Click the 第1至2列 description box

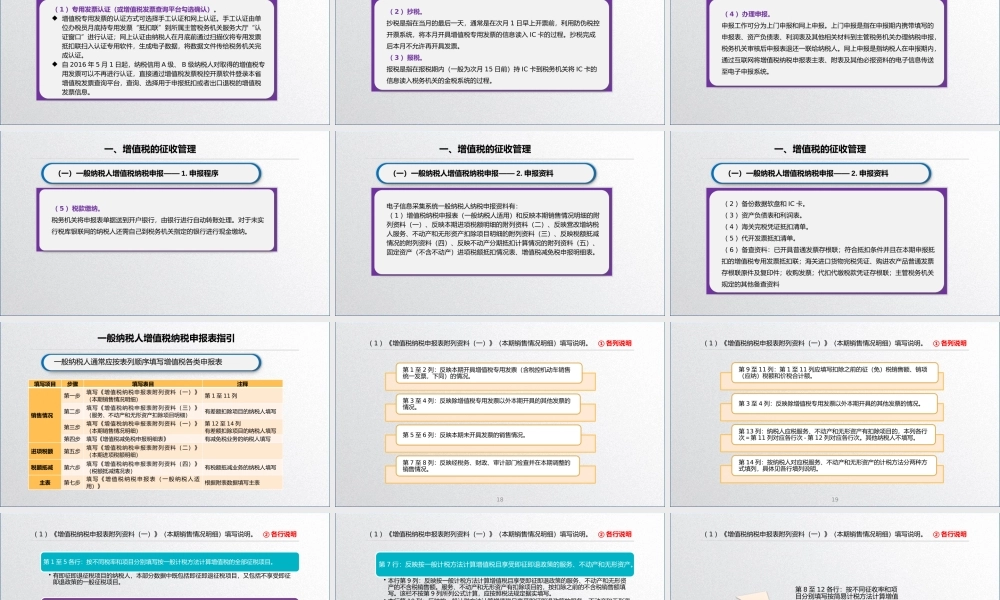click(x=478, y=372)
